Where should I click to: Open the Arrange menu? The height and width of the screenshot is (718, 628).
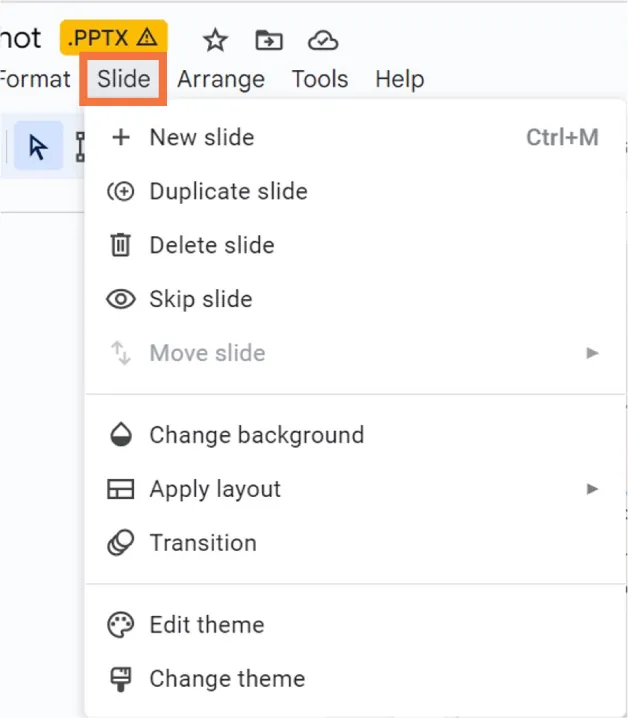point(220,79)
